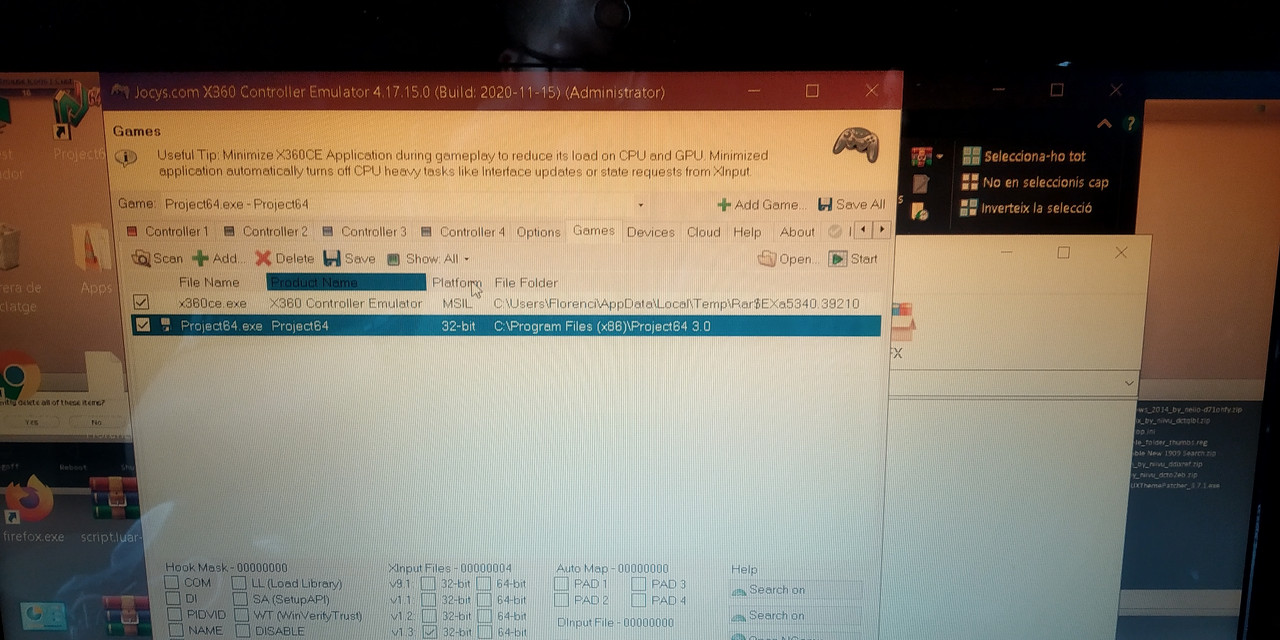The width and height of the screenshot is (1280, 640).
Task: Collapse the Explorer ribbon with the chevron
Action: 1104,124
